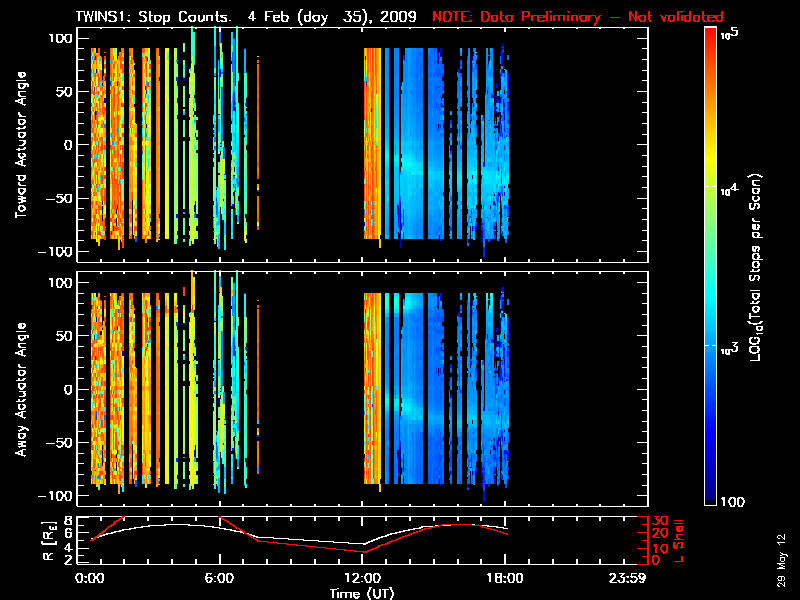Select the 'Toward Actuator Angle' axis label
This screenshot has width=800, height=600.
20,145
